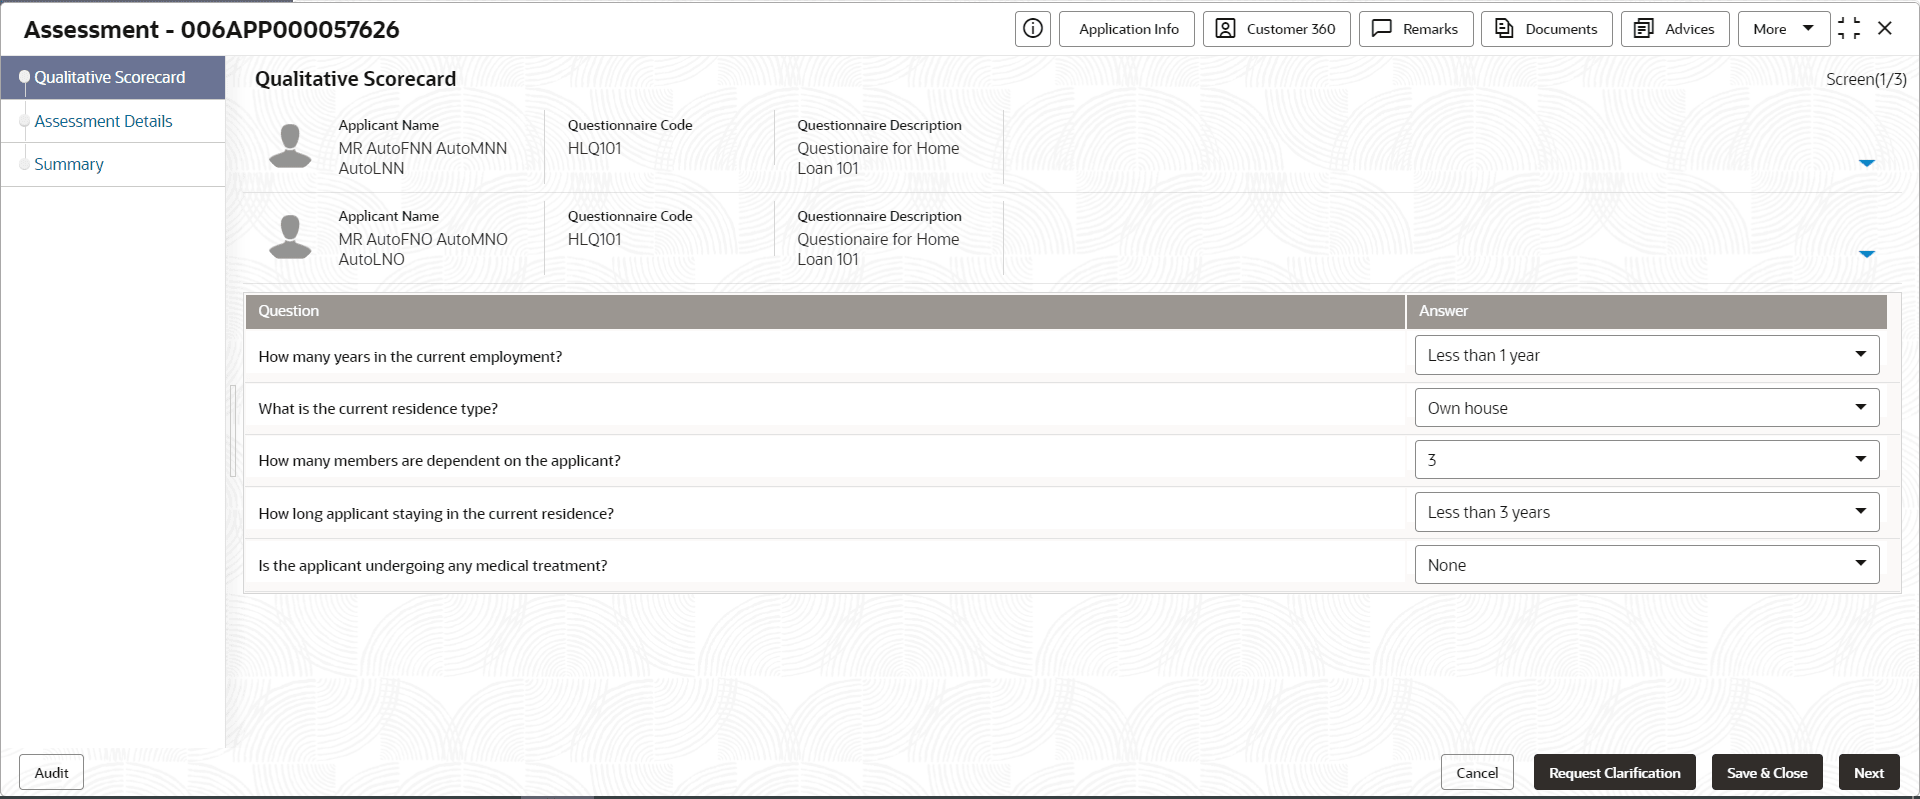Open Application Info
Viewport: 1920px width, 799px height.
(1127, 29)
